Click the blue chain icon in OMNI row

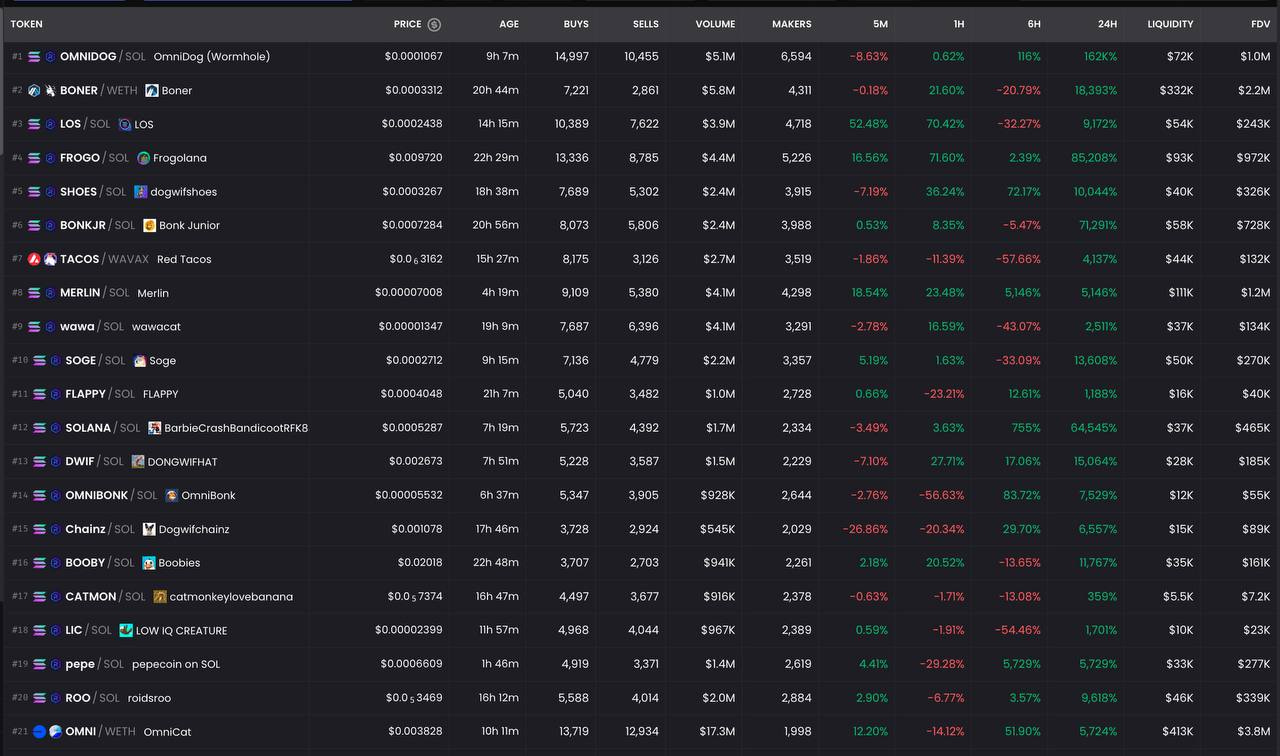coord(39,732)
